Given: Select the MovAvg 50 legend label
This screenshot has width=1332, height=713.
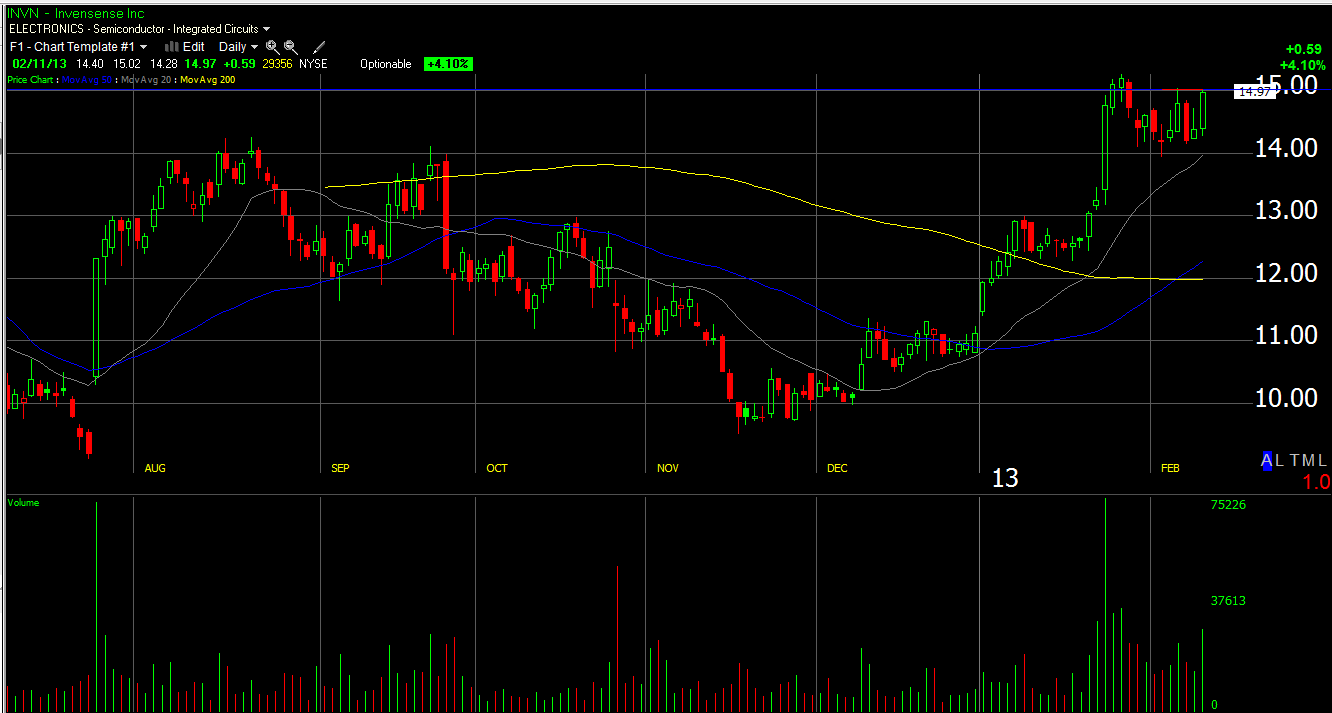Looking at the screenshot, I should point(88,79).
